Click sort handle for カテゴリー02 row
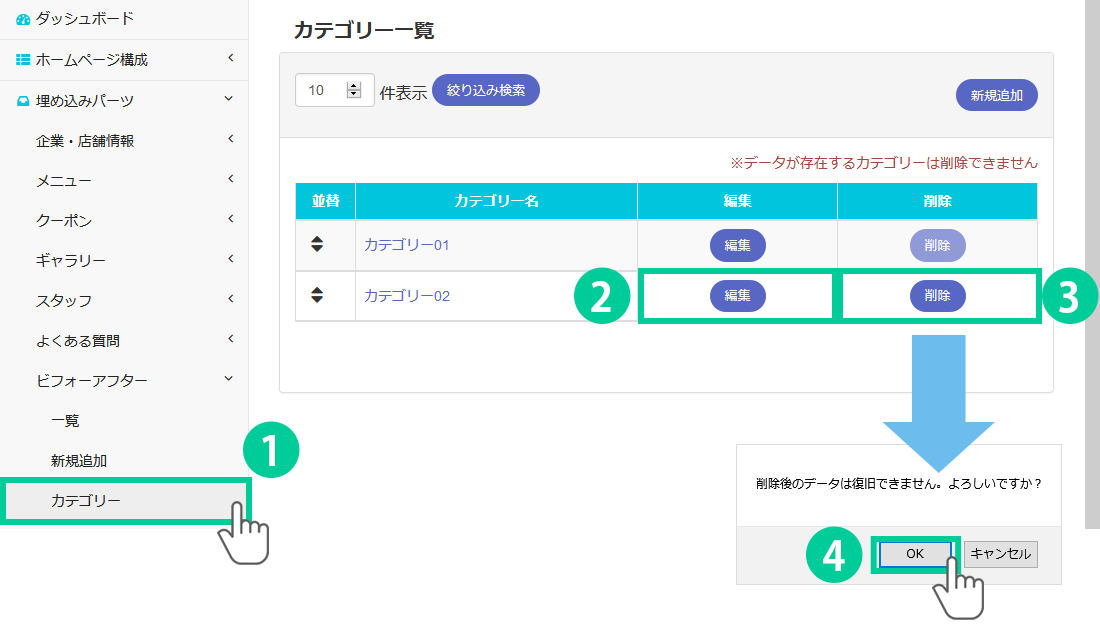This screenshot has width=1100, height=632. 317,295
